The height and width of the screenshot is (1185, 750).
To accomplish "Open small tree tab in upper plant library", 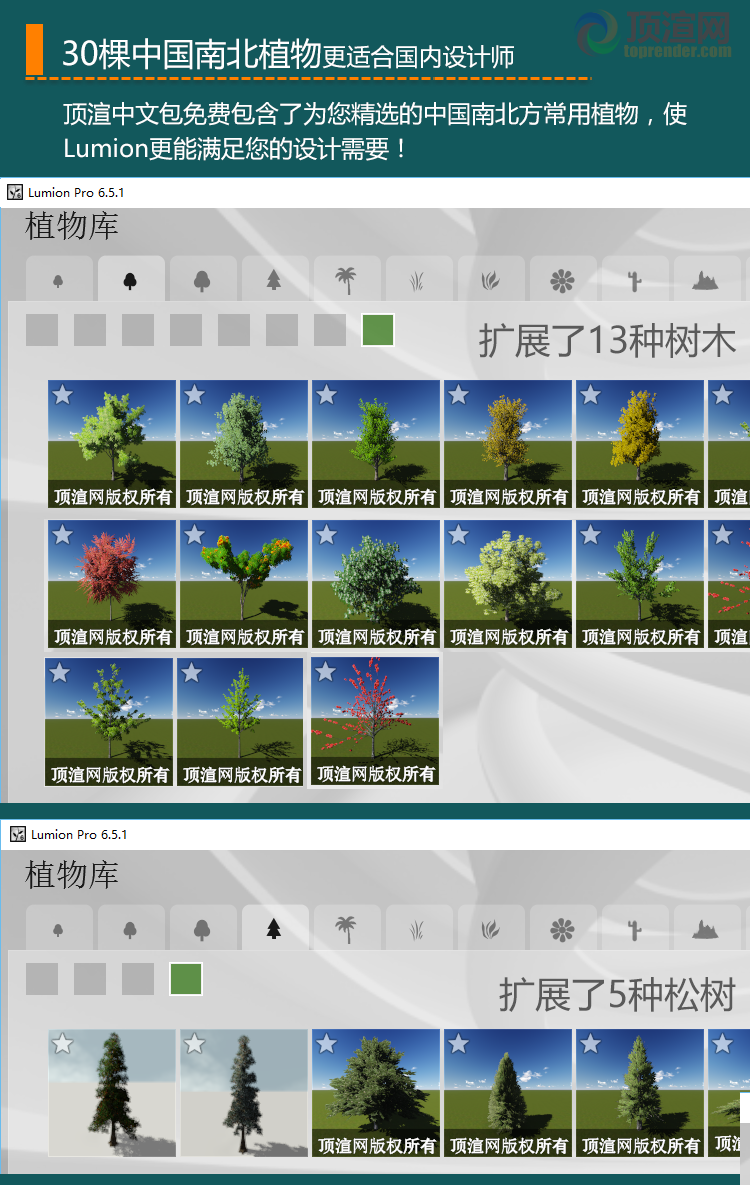I will pyautogui.click(x=59, y=280).
